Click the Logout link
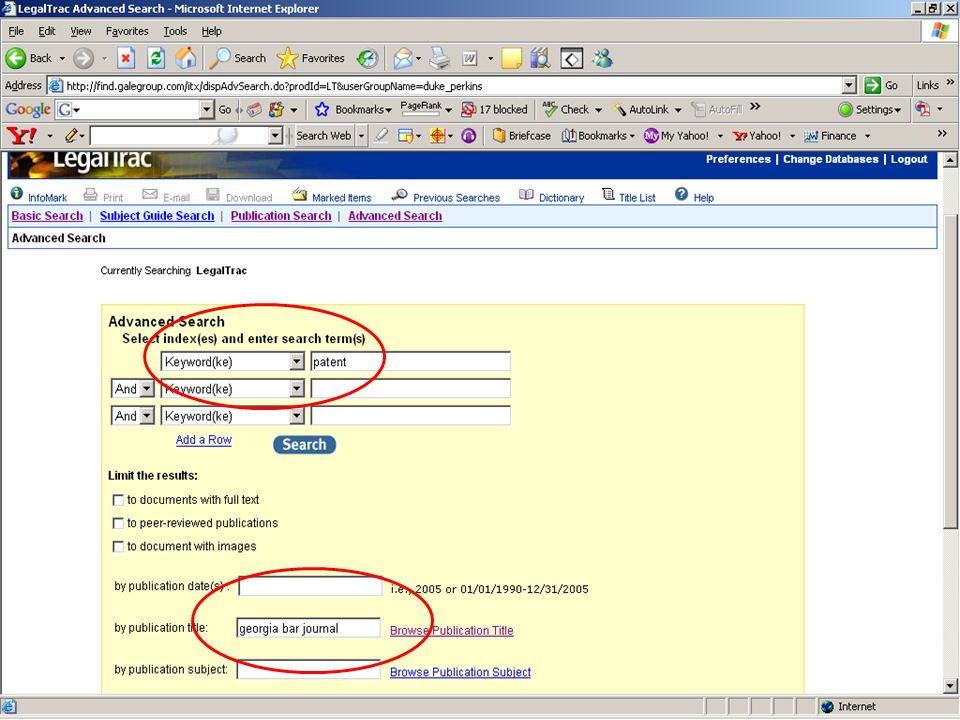 pos(909,159)
